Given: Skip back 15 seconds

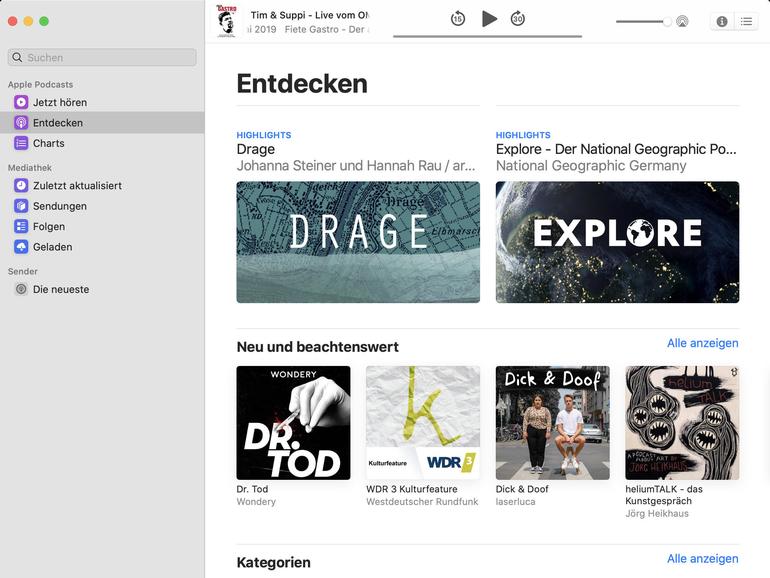Looking at the screenshot, I should click(x=458, y=19).
